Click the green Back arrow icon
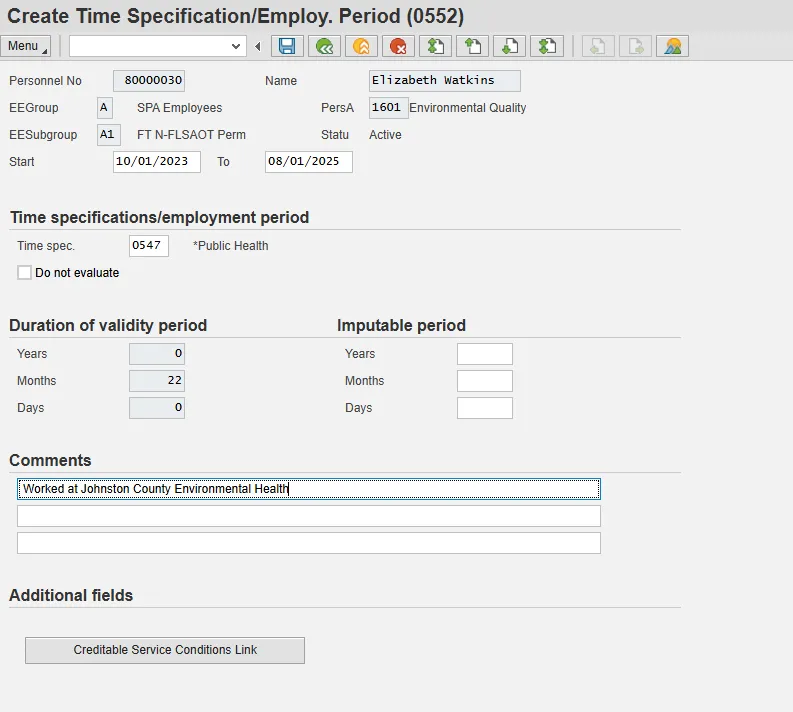The height and width of the screenshot is (712, 793). pos(323,46)
